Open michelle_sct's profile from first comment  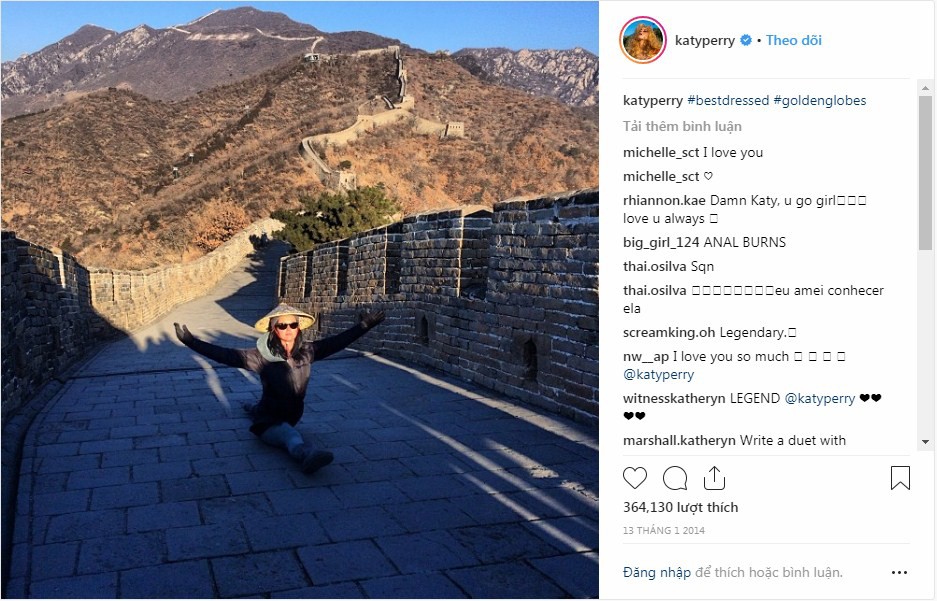661,152
